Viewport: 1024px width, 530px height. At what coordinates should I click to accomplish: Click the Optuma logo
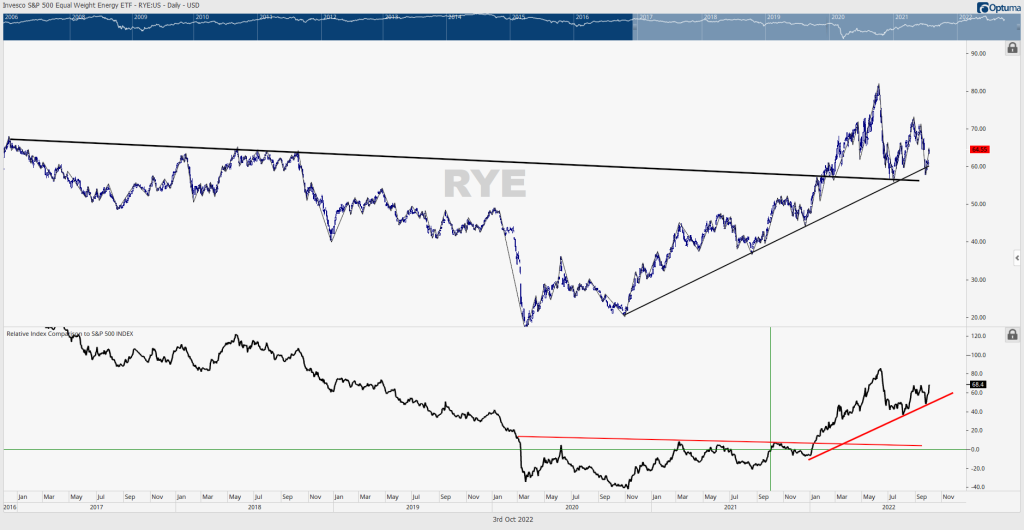click(999, 7)
